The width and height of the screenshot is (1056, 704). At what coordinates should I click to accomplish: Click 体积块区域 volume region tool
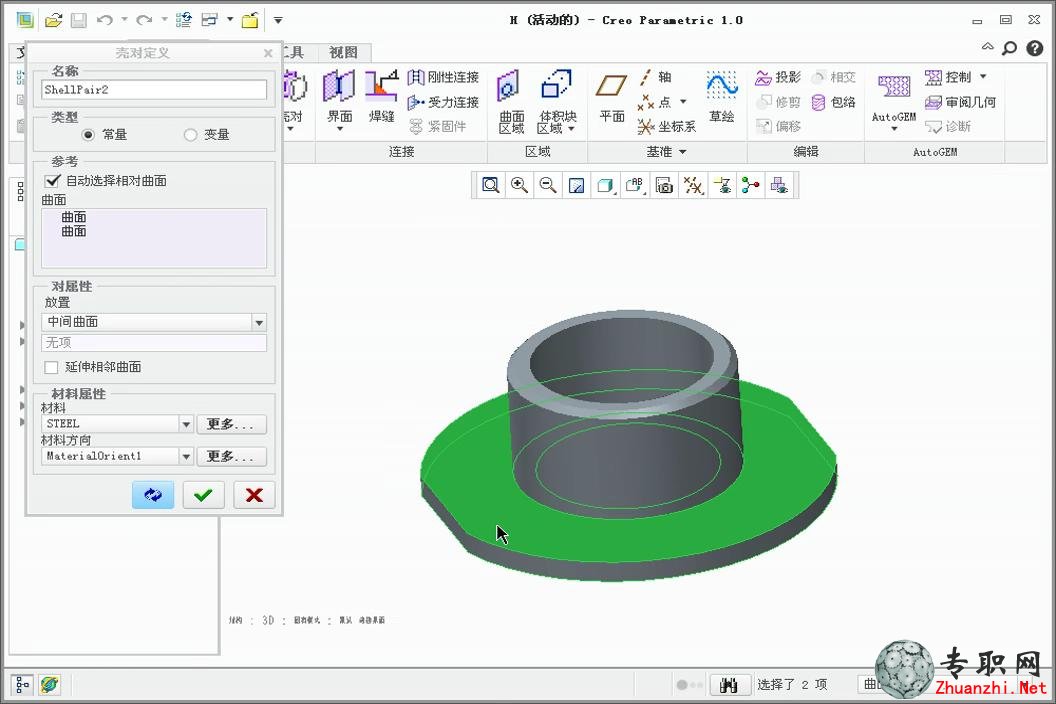coord(556,101)
